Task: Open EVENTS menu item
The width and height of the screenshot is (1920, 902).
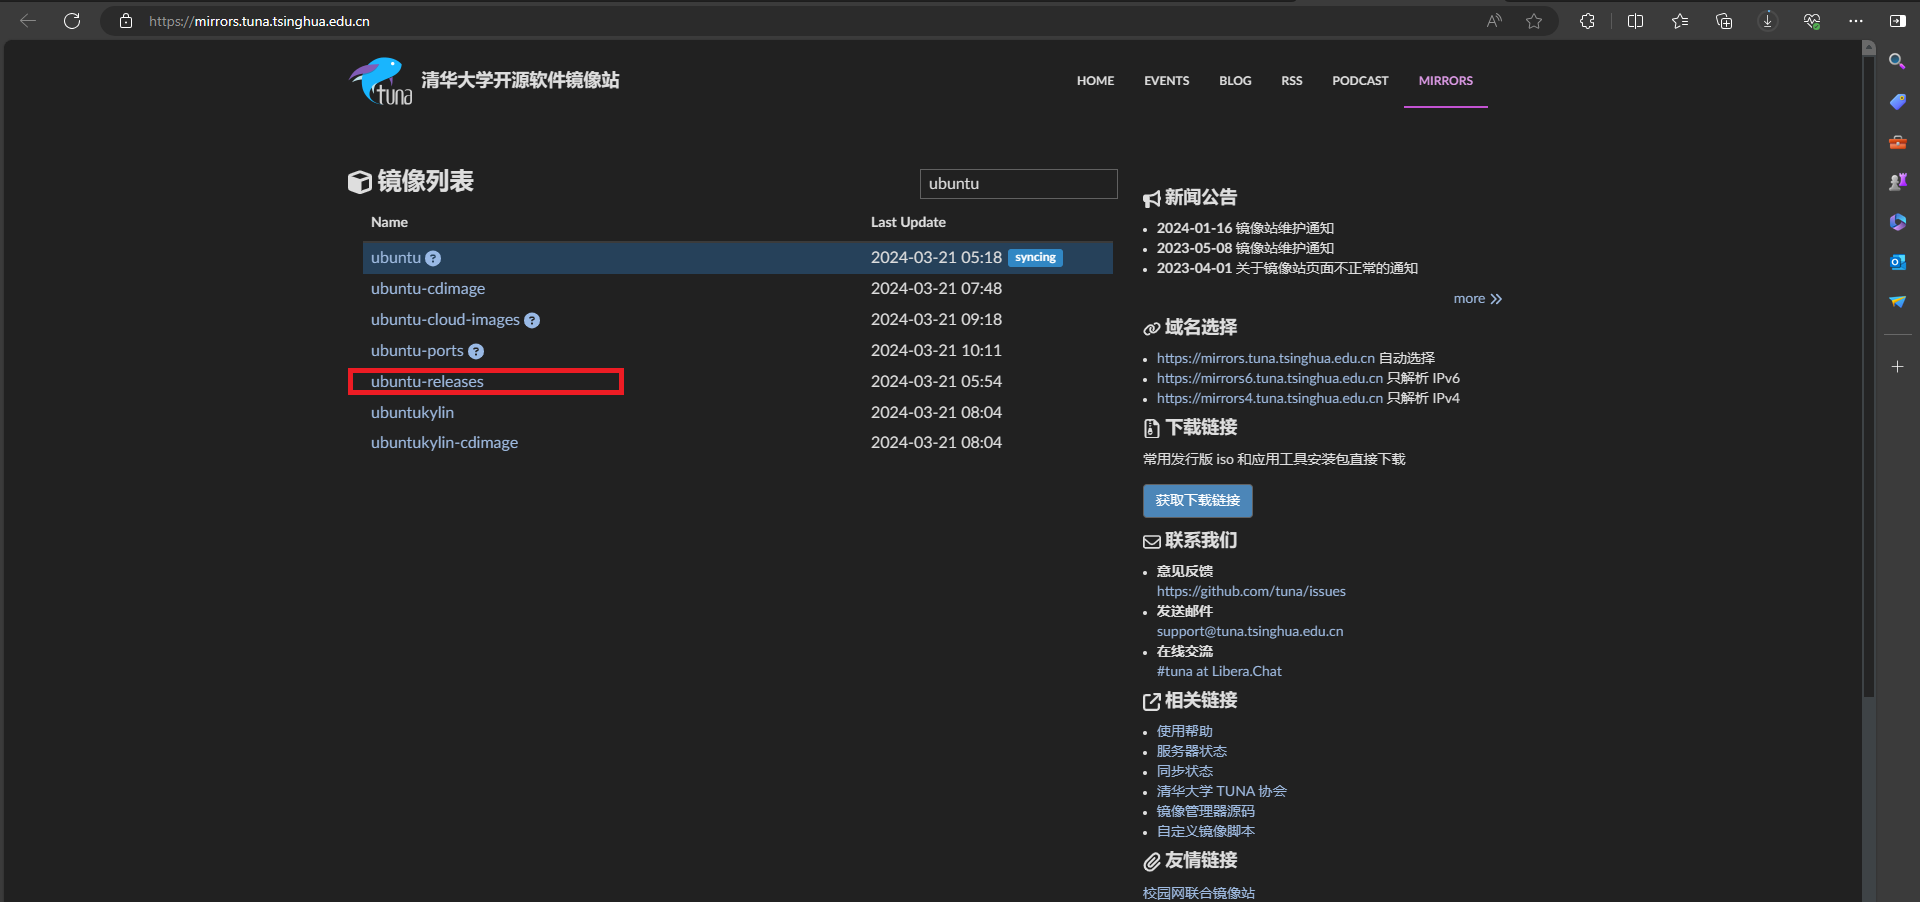Action: pos(1167,81)
